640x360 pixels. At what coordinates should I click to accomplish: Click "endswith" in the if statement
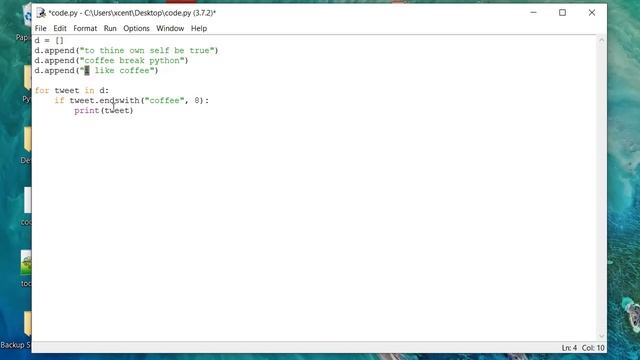point(119,100)
